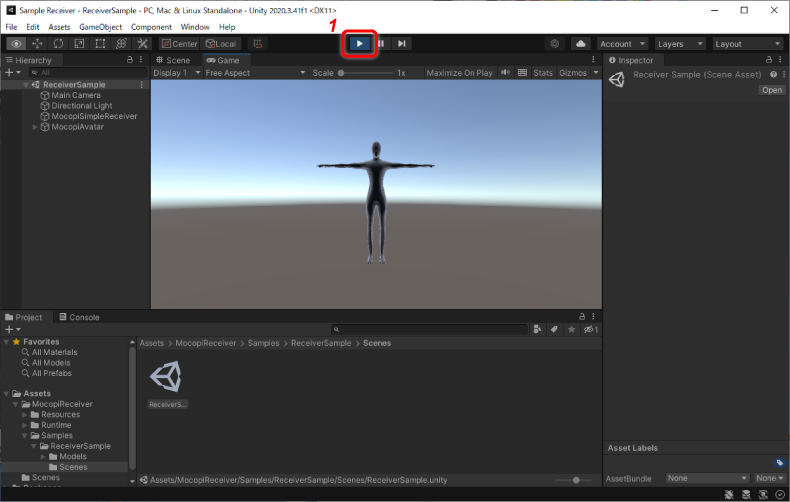Image resolution: width=790 pixels, height=502 pixels.
Task: Toggle VSync grid icon in Game view
Action: click(522, 73)
